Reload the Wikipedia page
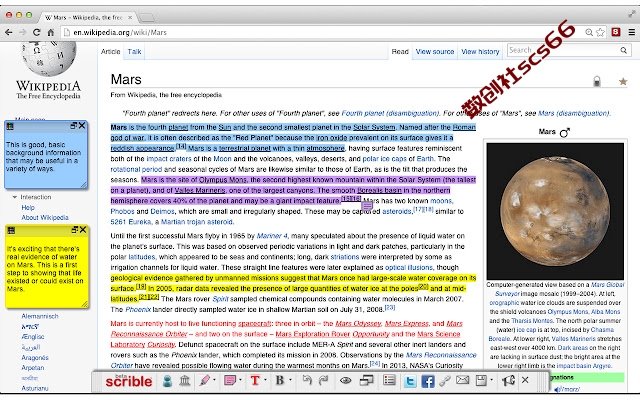 (x=36, y=32)
